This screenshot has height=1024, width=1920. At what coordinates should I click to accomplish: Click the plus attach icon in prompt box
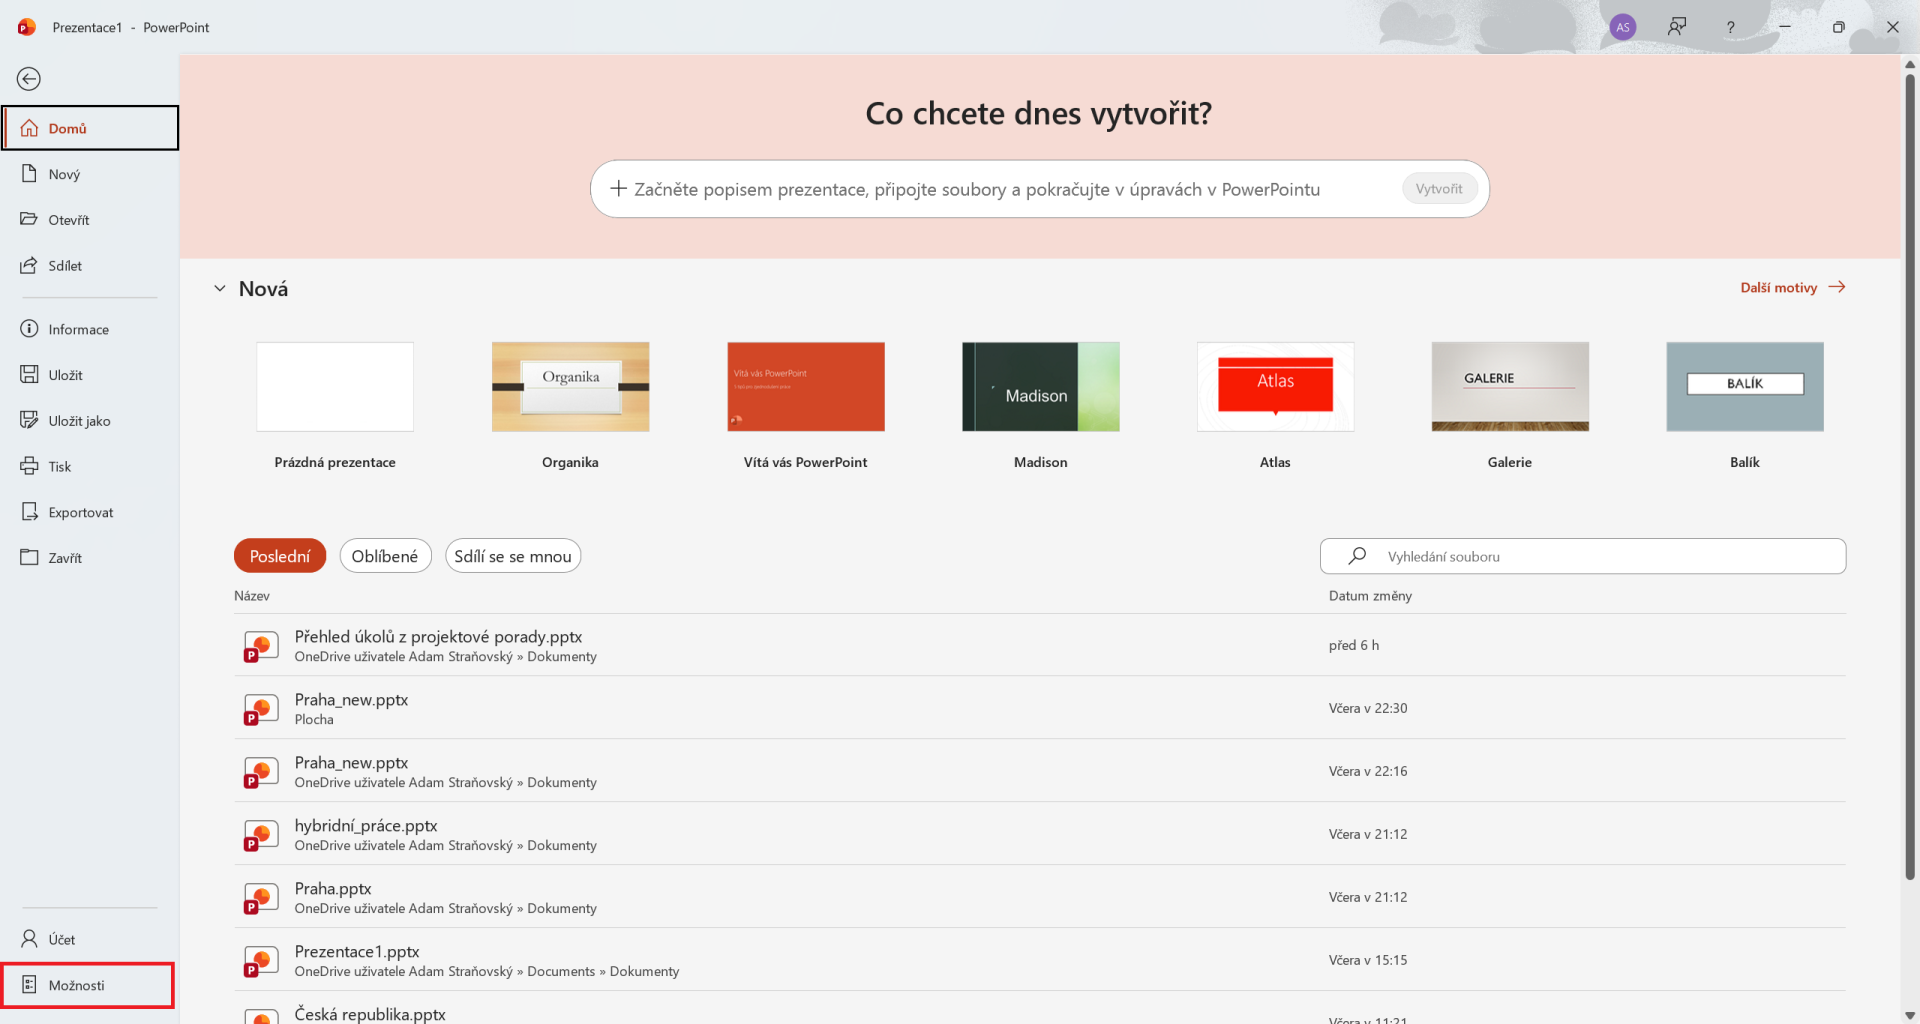click(x=618, y=188)
